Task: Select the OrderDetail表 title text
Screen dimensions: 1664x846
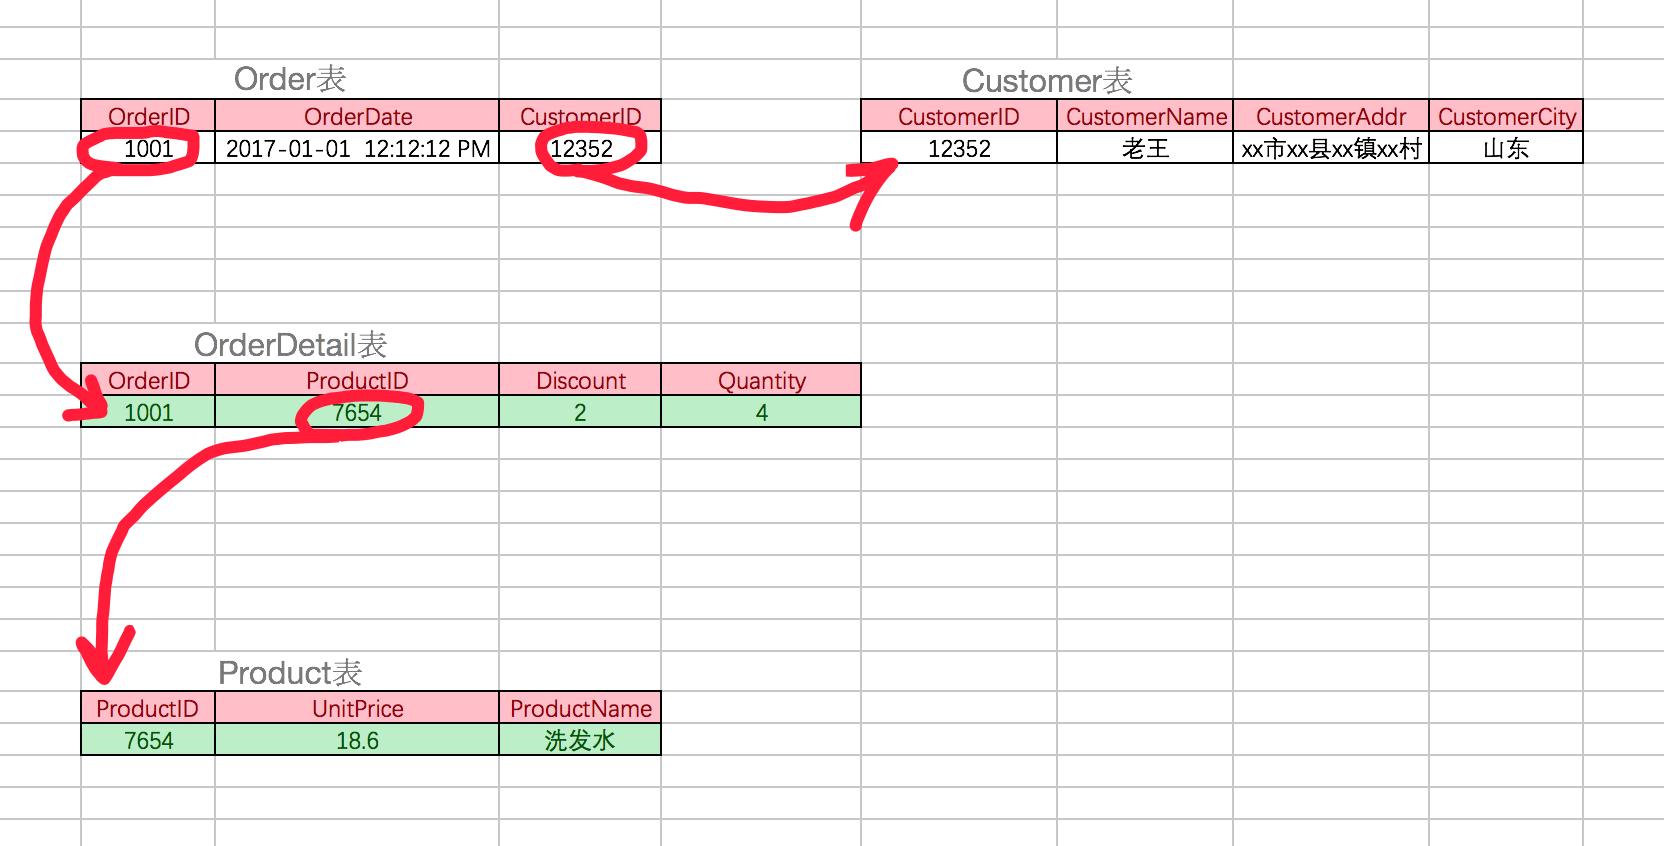Action: [290, 345]
